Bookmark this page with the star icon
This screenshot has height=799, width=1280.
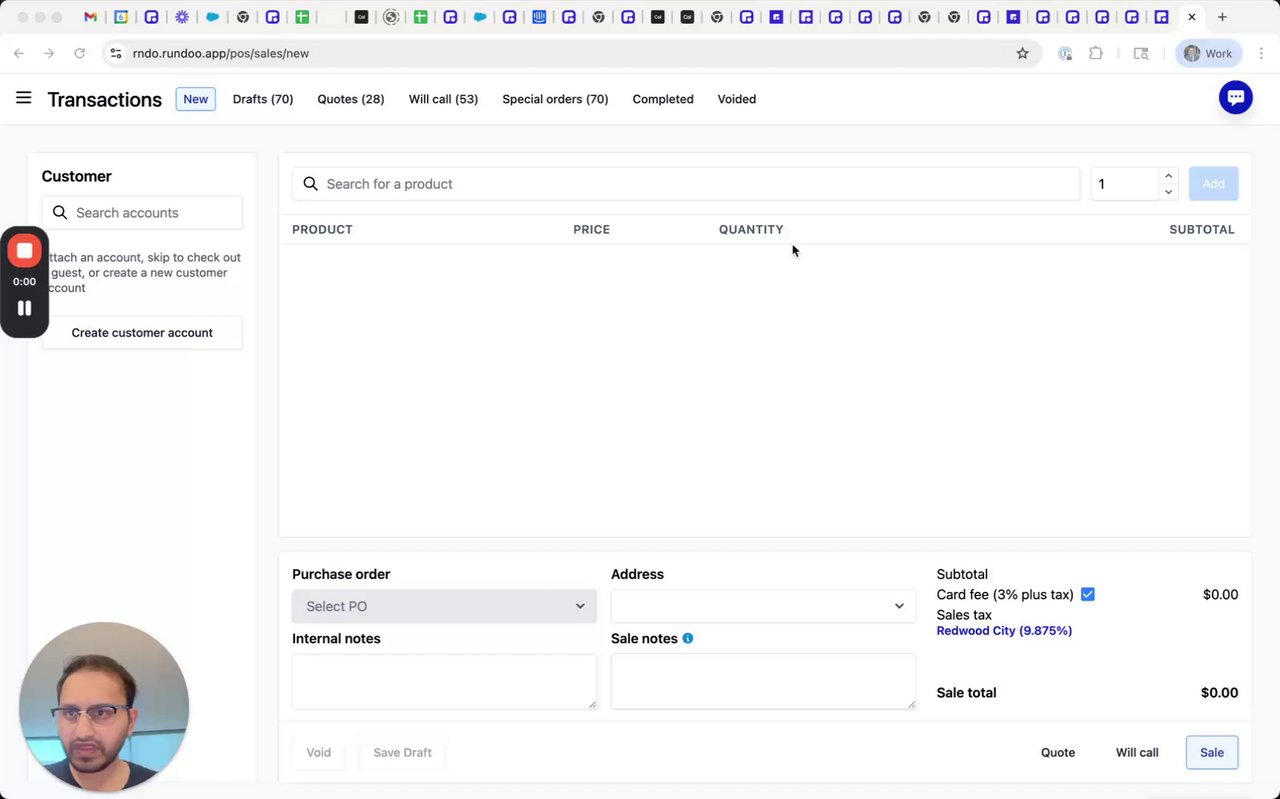(1022, 53)
